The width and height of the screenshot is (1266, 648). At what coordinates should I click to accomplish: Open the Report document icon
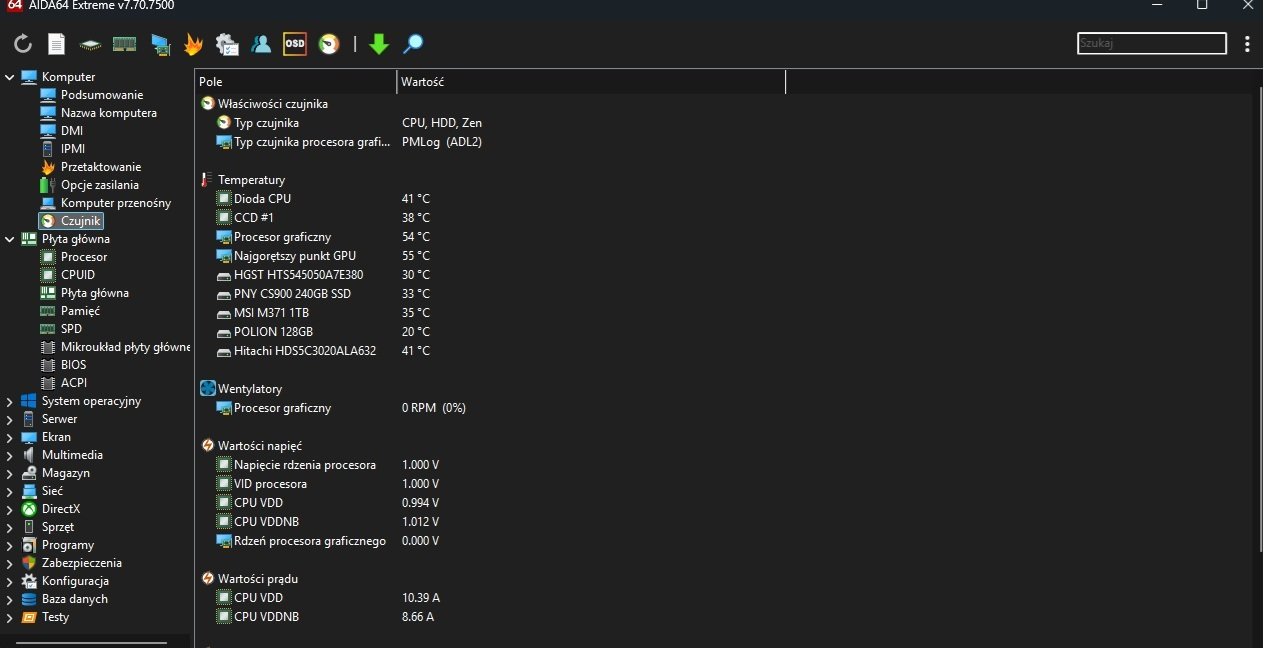click(x=57, y=44)
